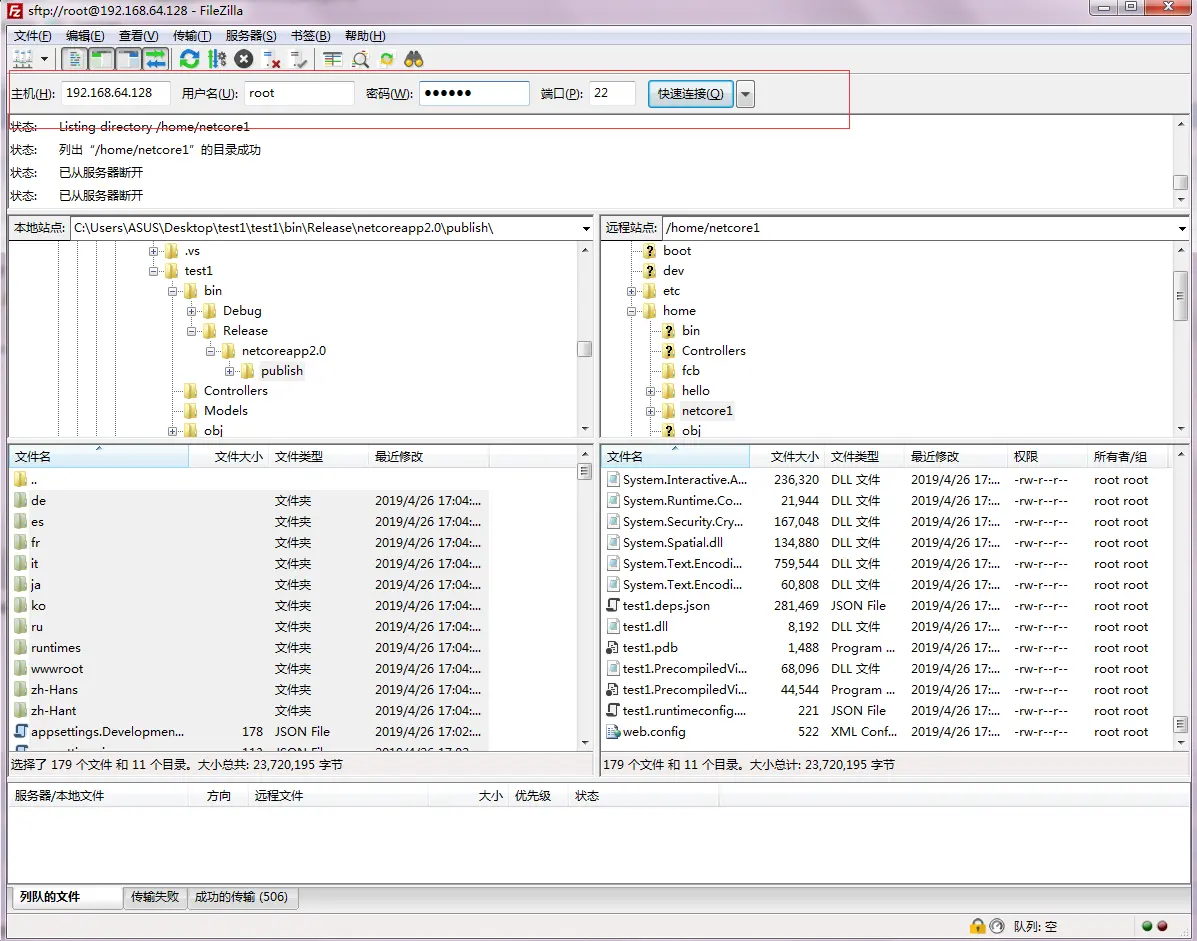Toggle local directory tree display
This screenshot has width=1197, height=941.
tap(101, 59)
